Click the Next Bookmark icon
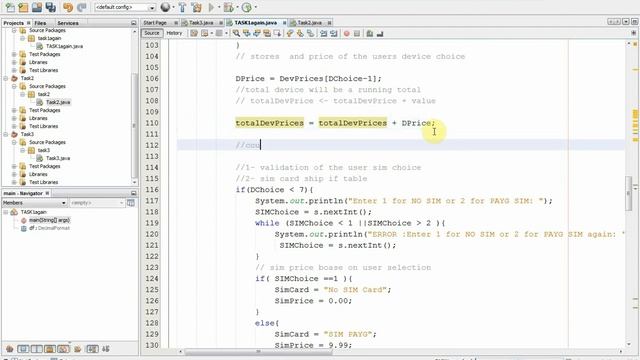This screenshot has height=360, width=640. pos(300,33)
